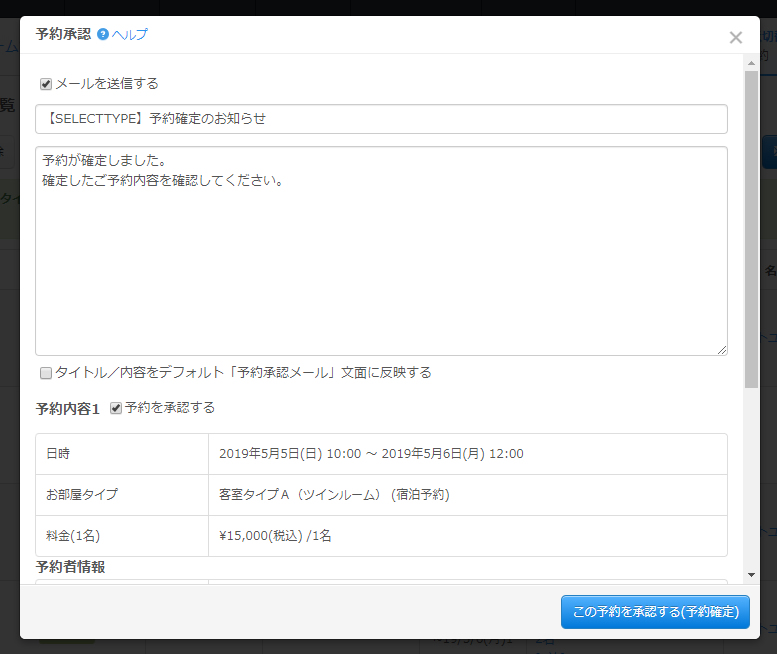Click inside the email body text area
This screenshot has height=654, width=777.
pos(380,250)
